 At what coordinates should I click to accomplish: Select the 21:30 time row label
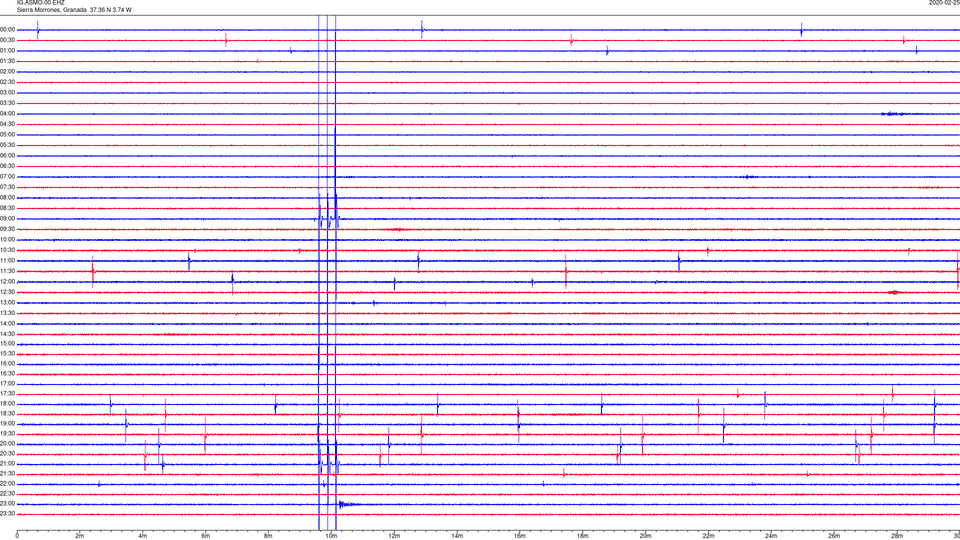[8, 474]
